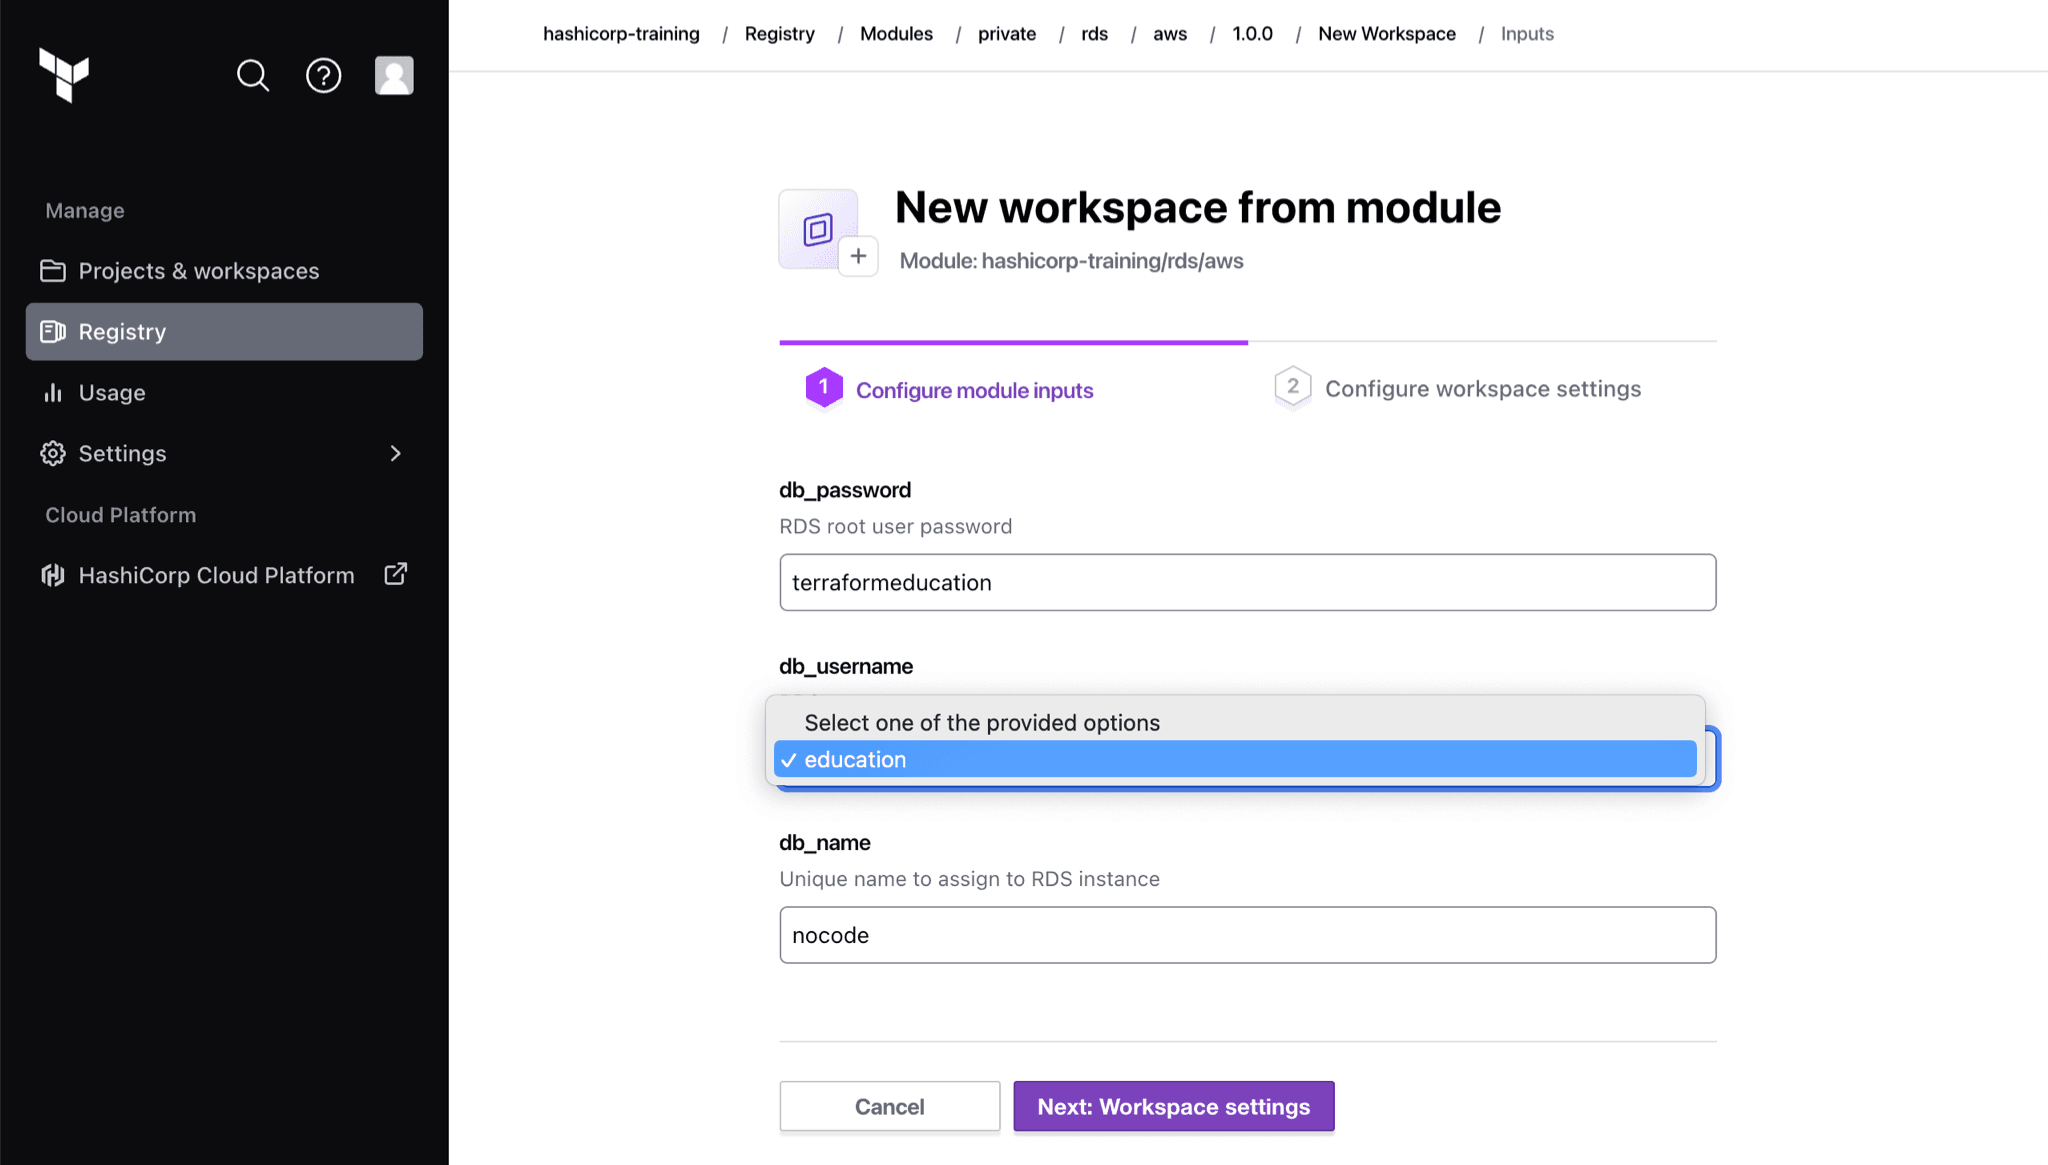Select Registry in the sidebar
The height and width of the screenshot is (1165, 2048).
(224, 332)
